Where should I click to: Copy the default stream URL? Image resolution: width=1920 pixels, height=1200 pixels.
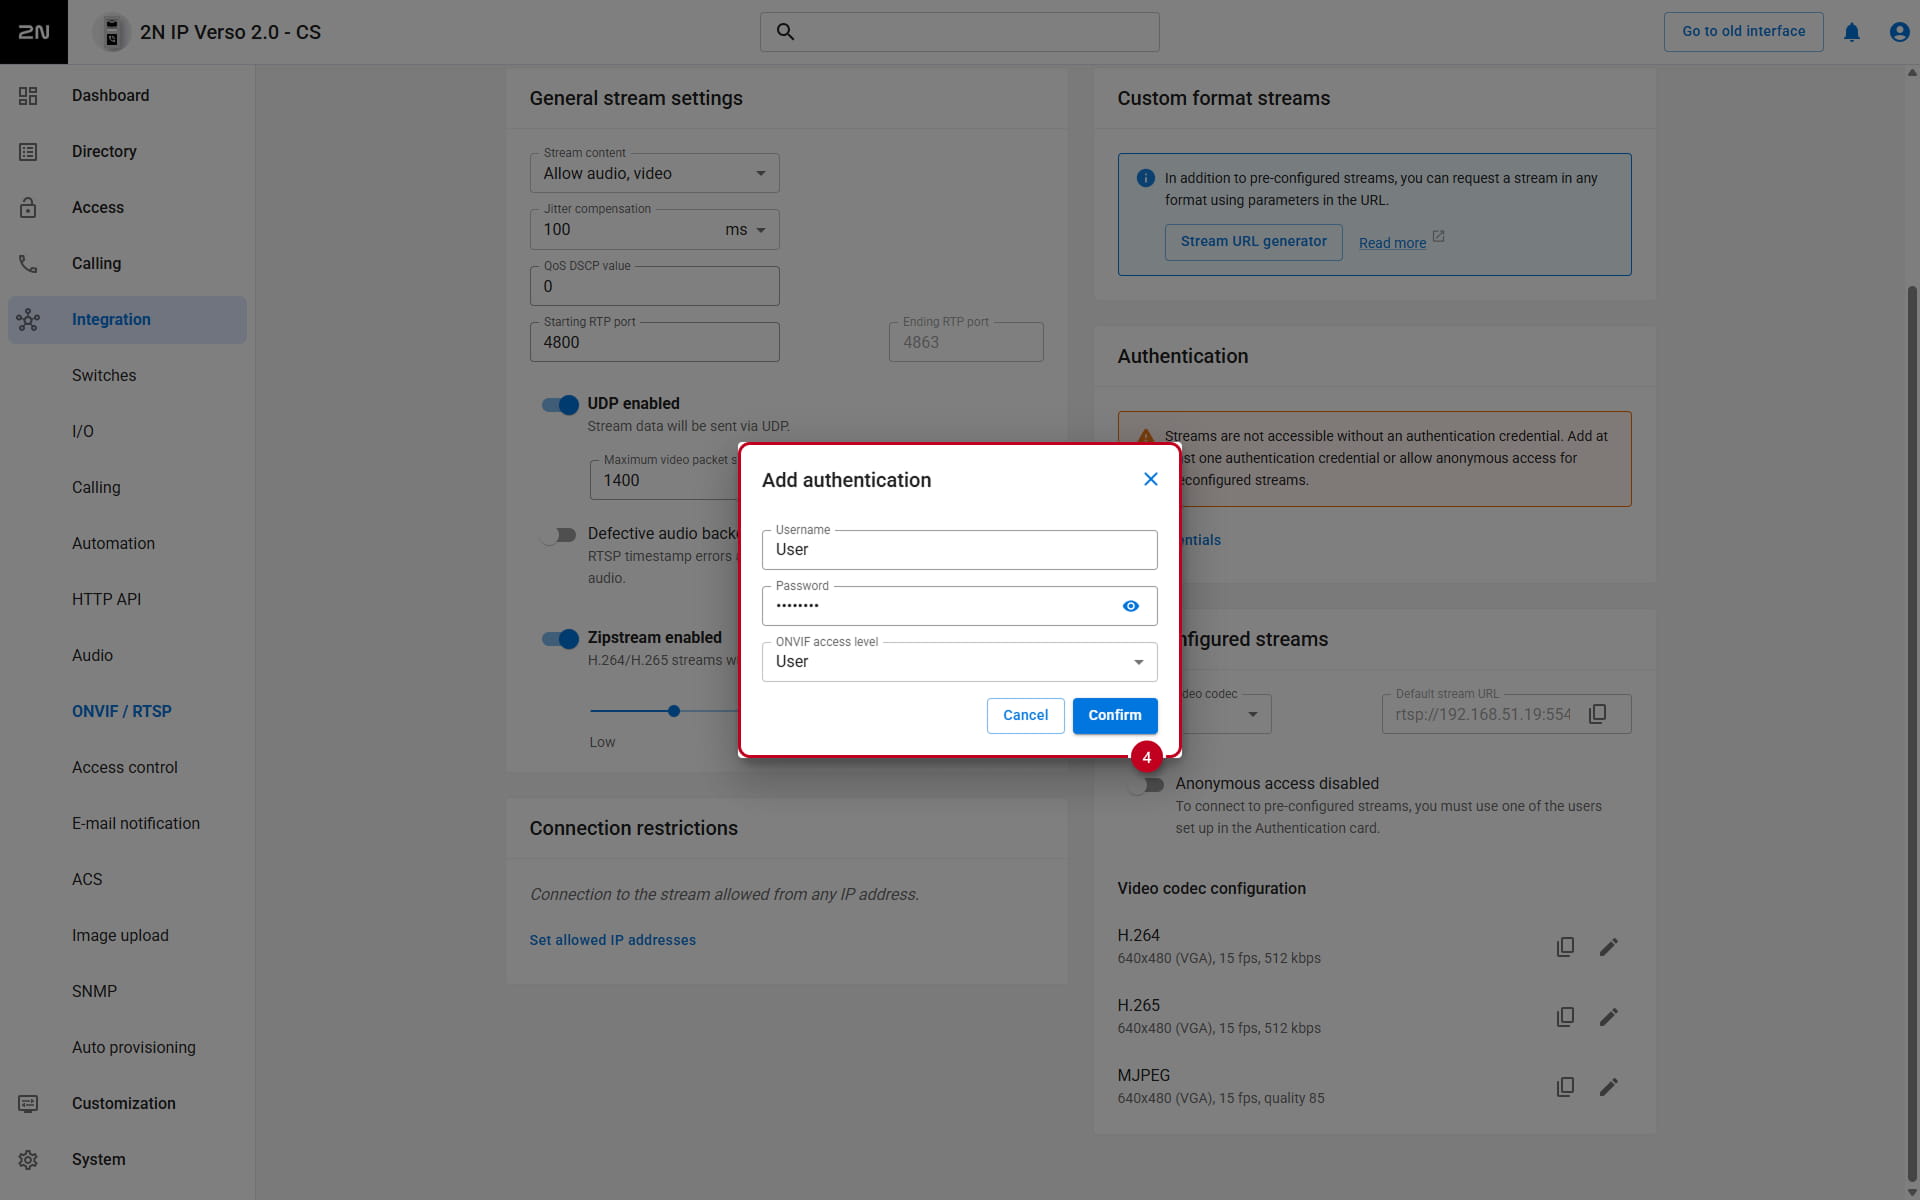pyautogui.click(x=1598, y=714)
